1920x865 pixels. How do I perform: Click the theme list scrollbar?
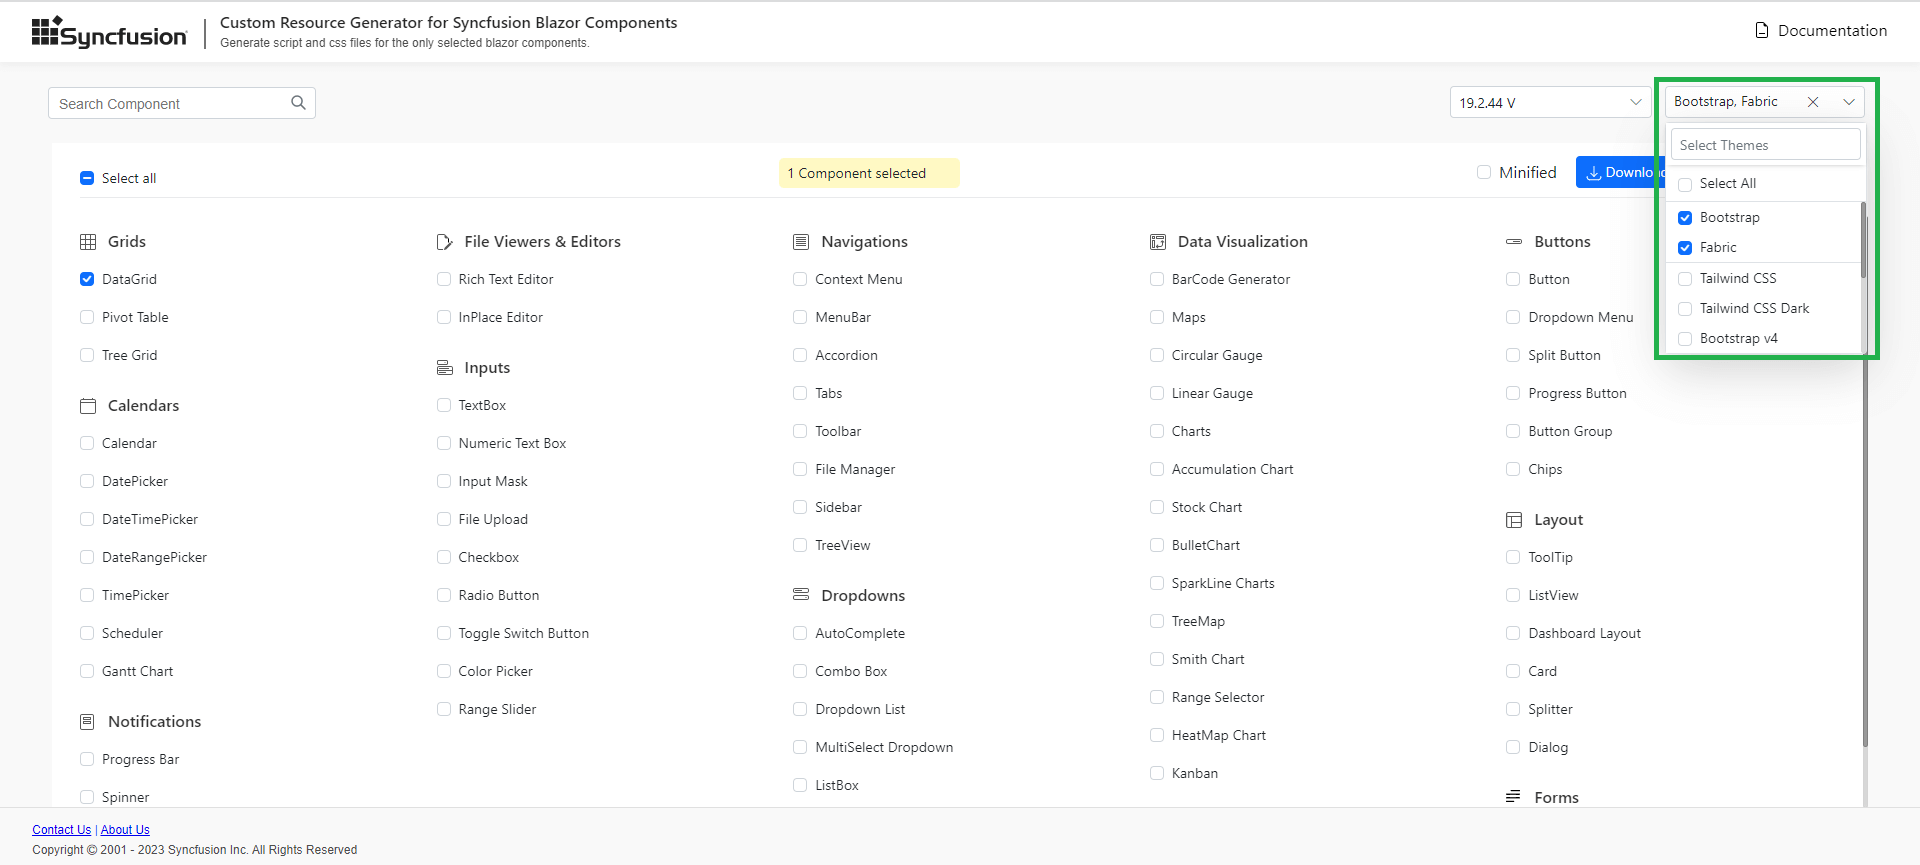(1863, 240)
